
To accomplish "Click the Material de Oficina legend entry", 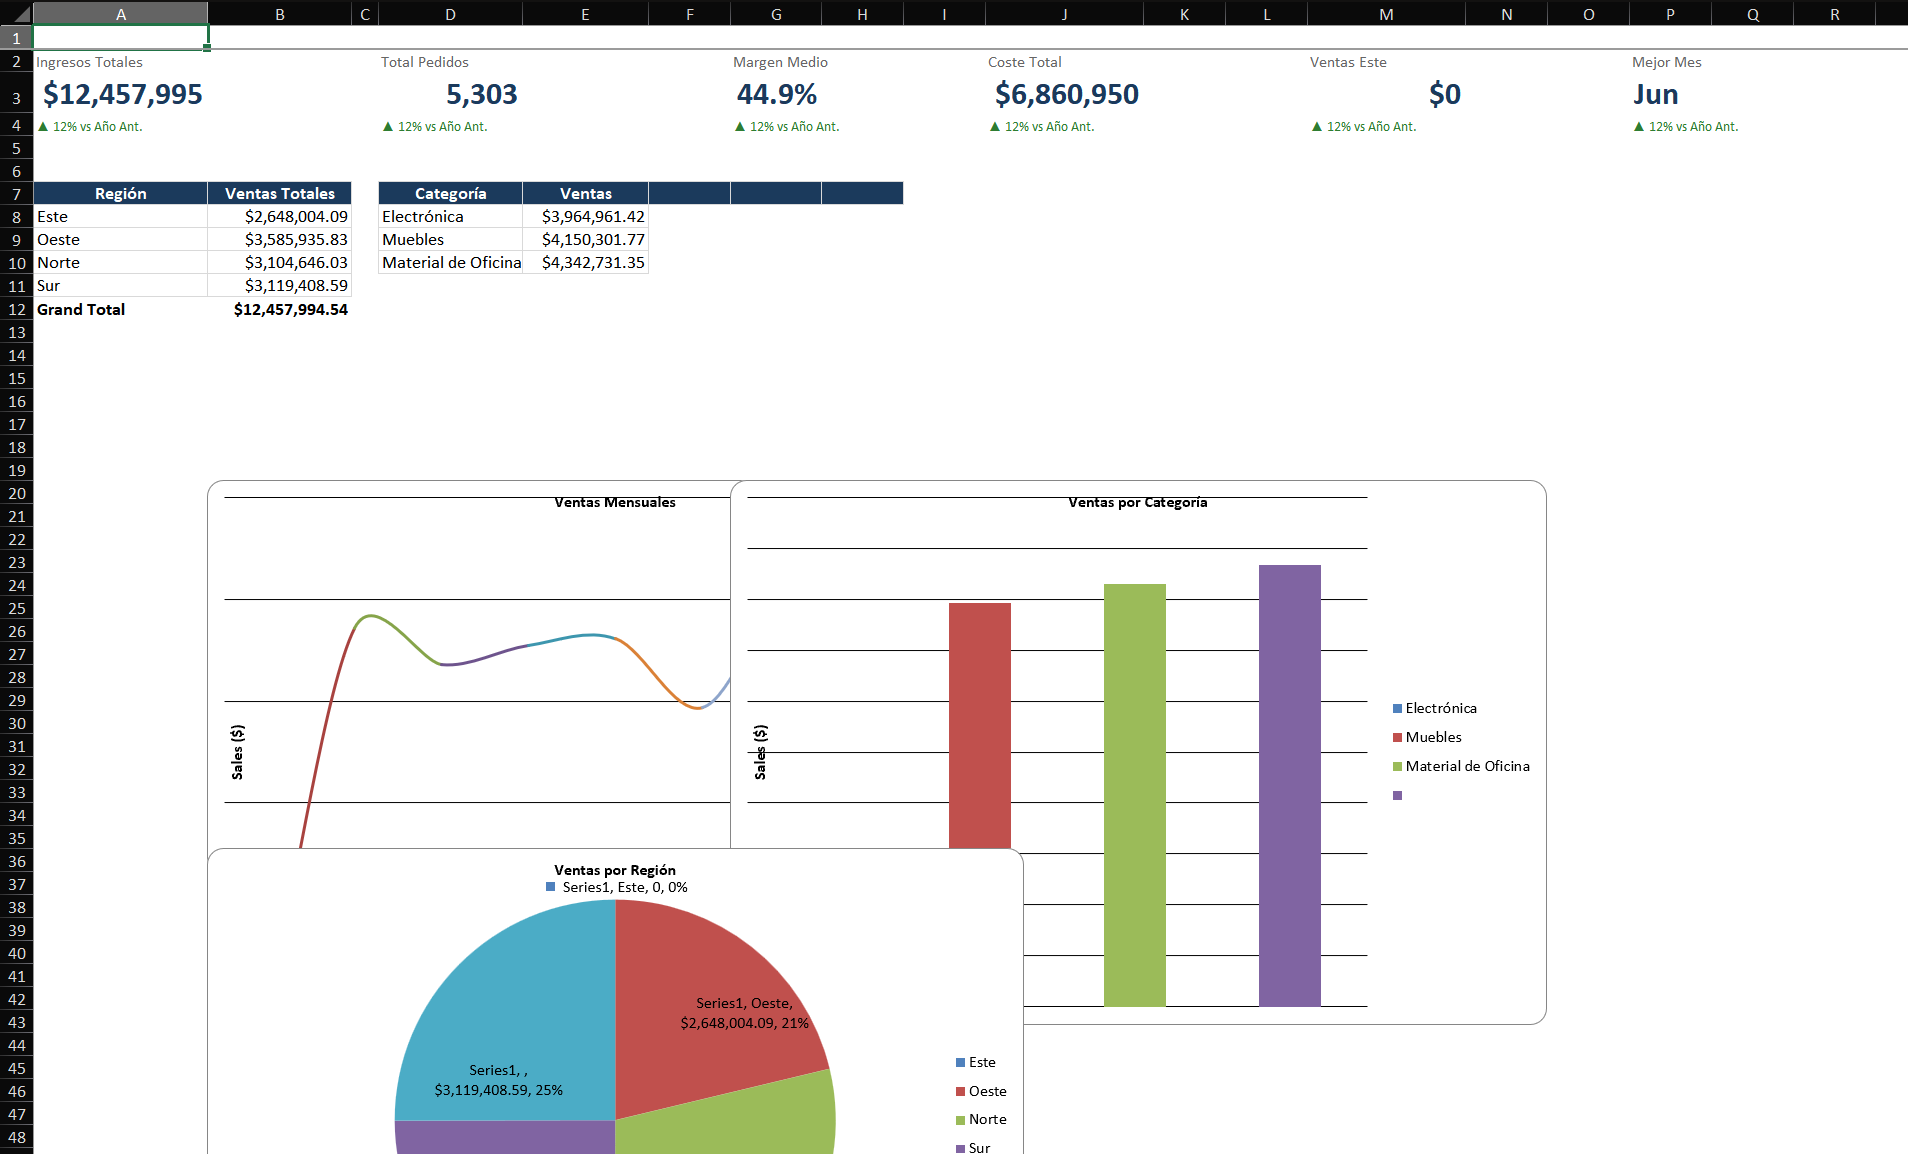I will pyautogui.click(x=1461, y=766).
